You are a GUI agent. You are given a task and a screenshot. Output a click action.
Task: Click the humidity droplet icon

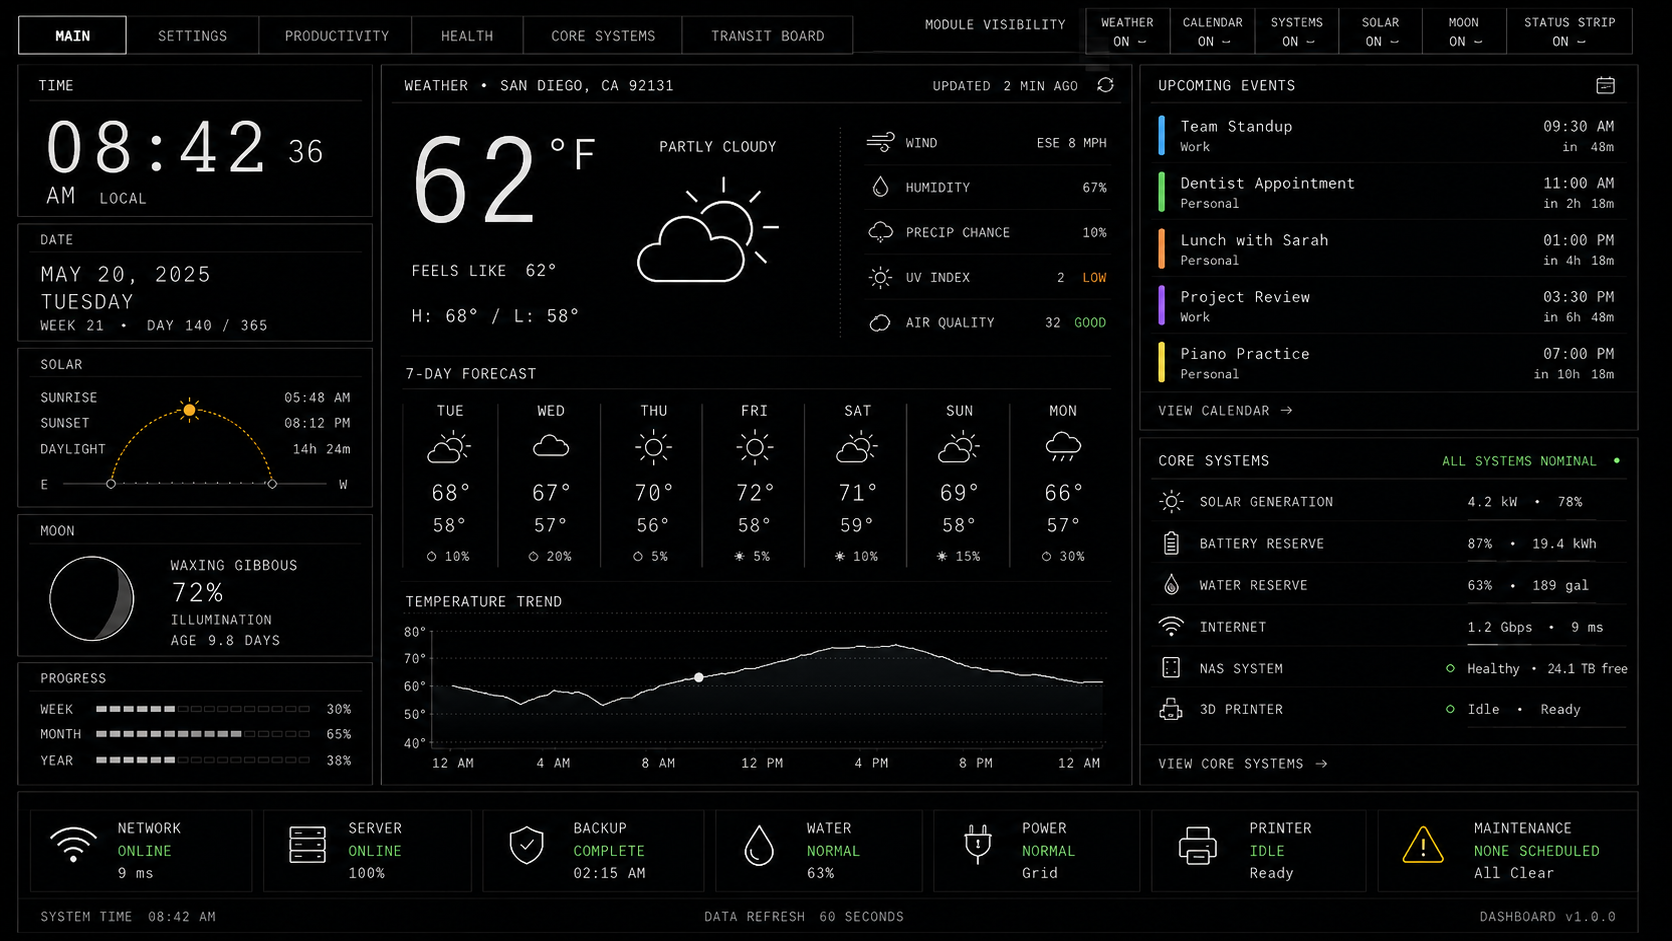[x=880, y=187]
